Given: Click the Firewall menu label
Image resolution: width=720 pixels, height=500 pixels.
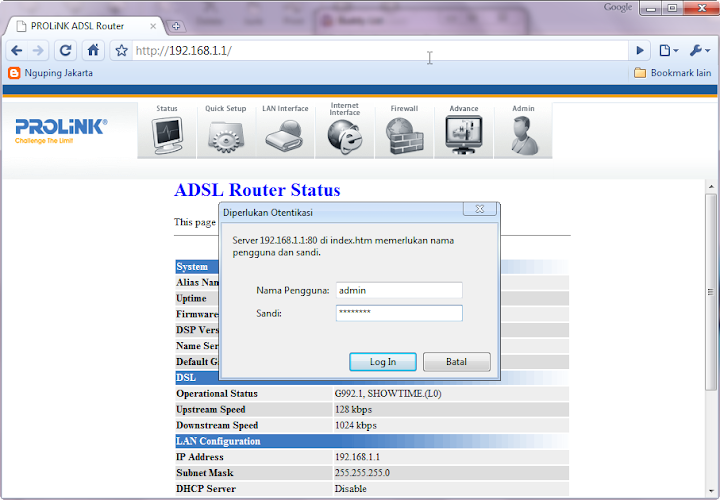Looking at the screenshot, I should (404, 108).
